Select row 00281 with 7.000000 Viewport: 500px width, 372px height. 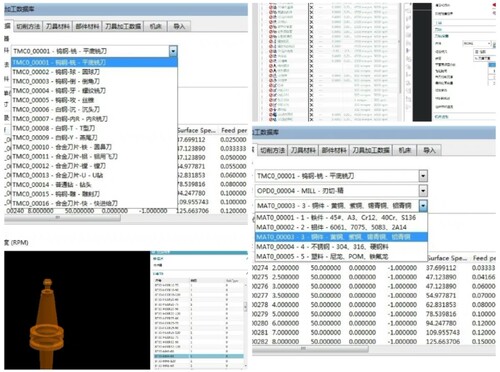(x=374, y=332)
